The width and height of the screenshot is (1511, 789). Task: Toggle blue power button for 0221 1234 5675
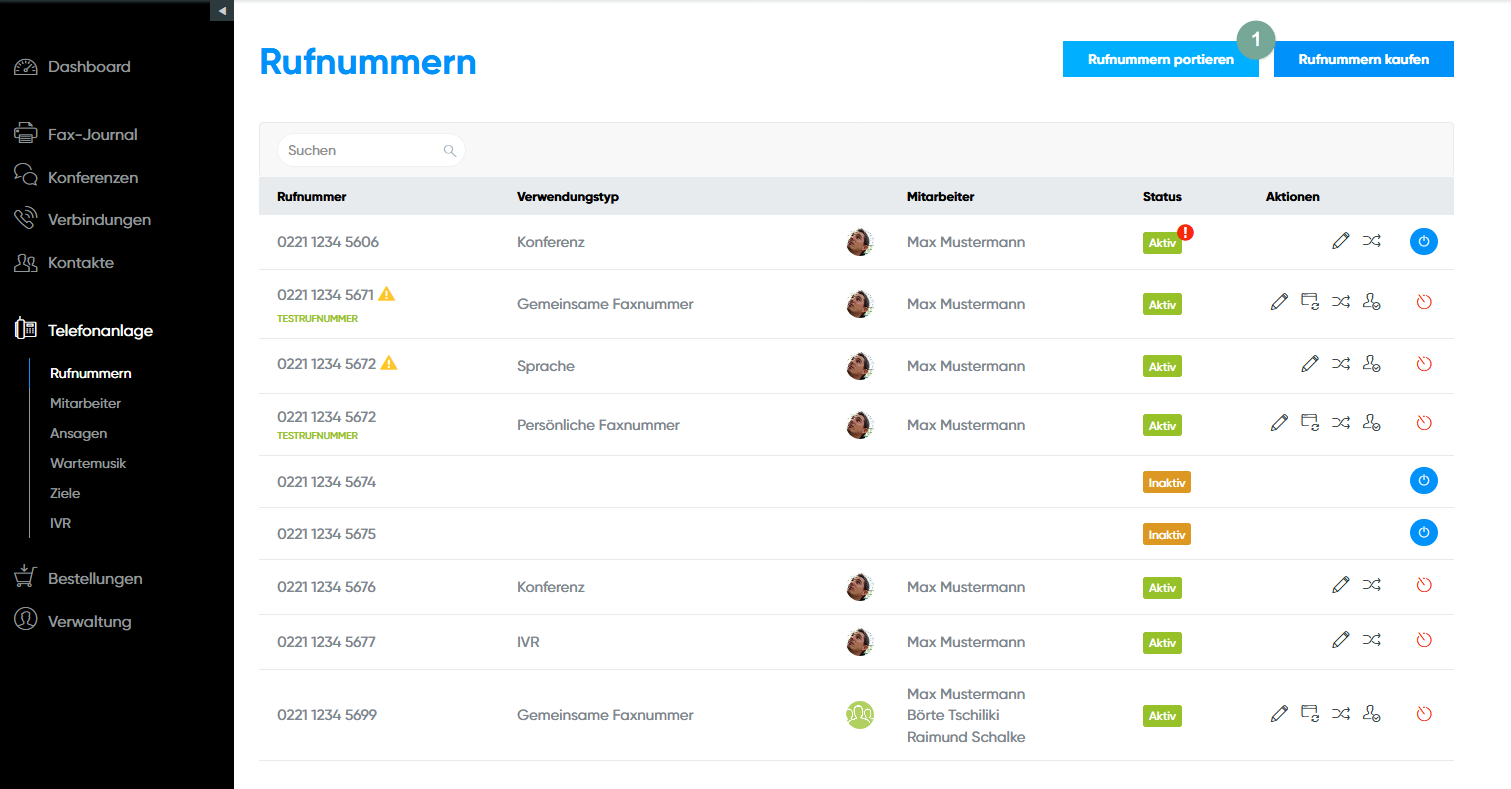[1424, 533]
